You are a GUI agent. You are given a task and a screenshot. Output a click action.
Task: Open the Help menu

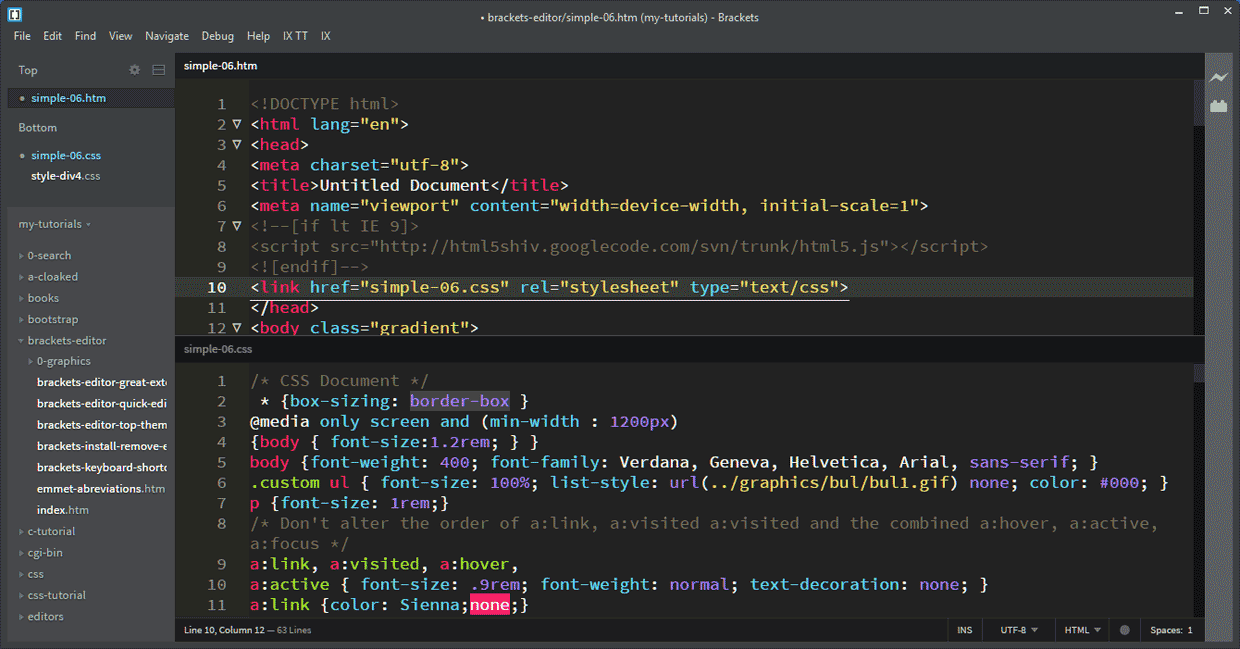[x=258, y=36]
